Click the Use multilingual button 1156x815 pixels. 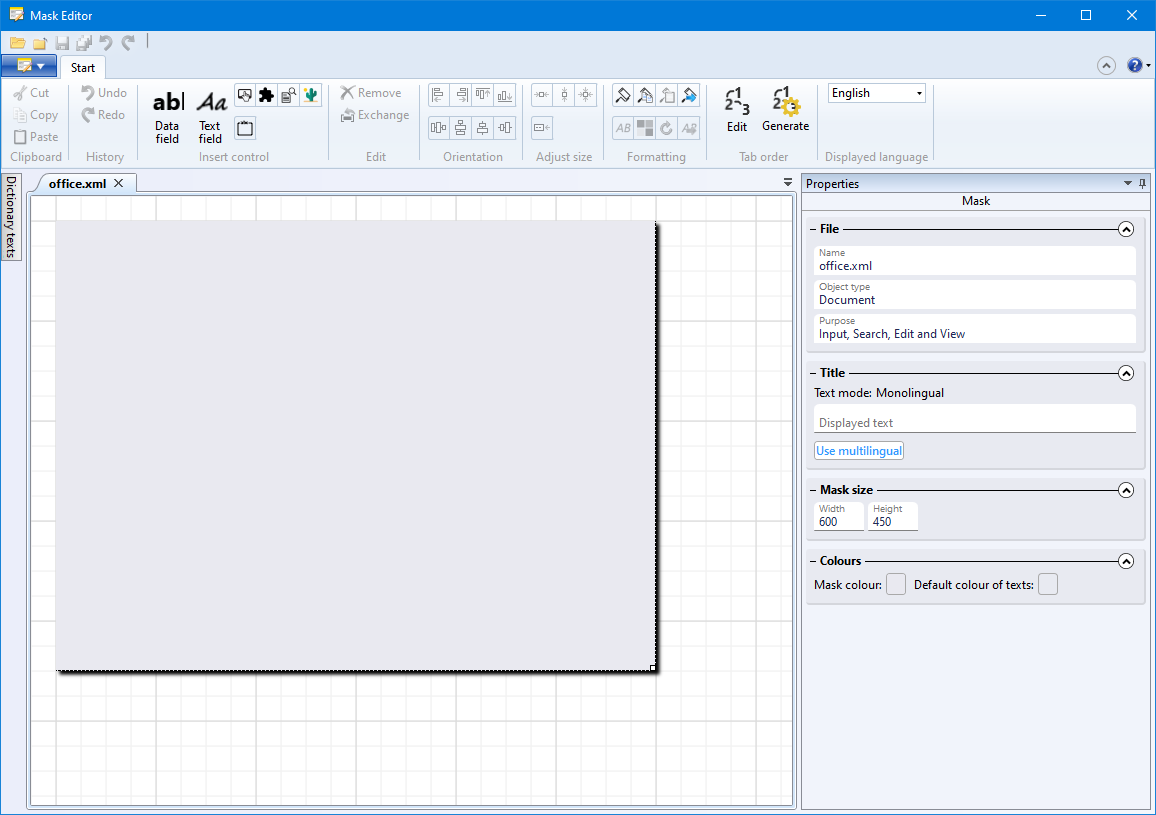pyautogui.click(x=859, y=451)
